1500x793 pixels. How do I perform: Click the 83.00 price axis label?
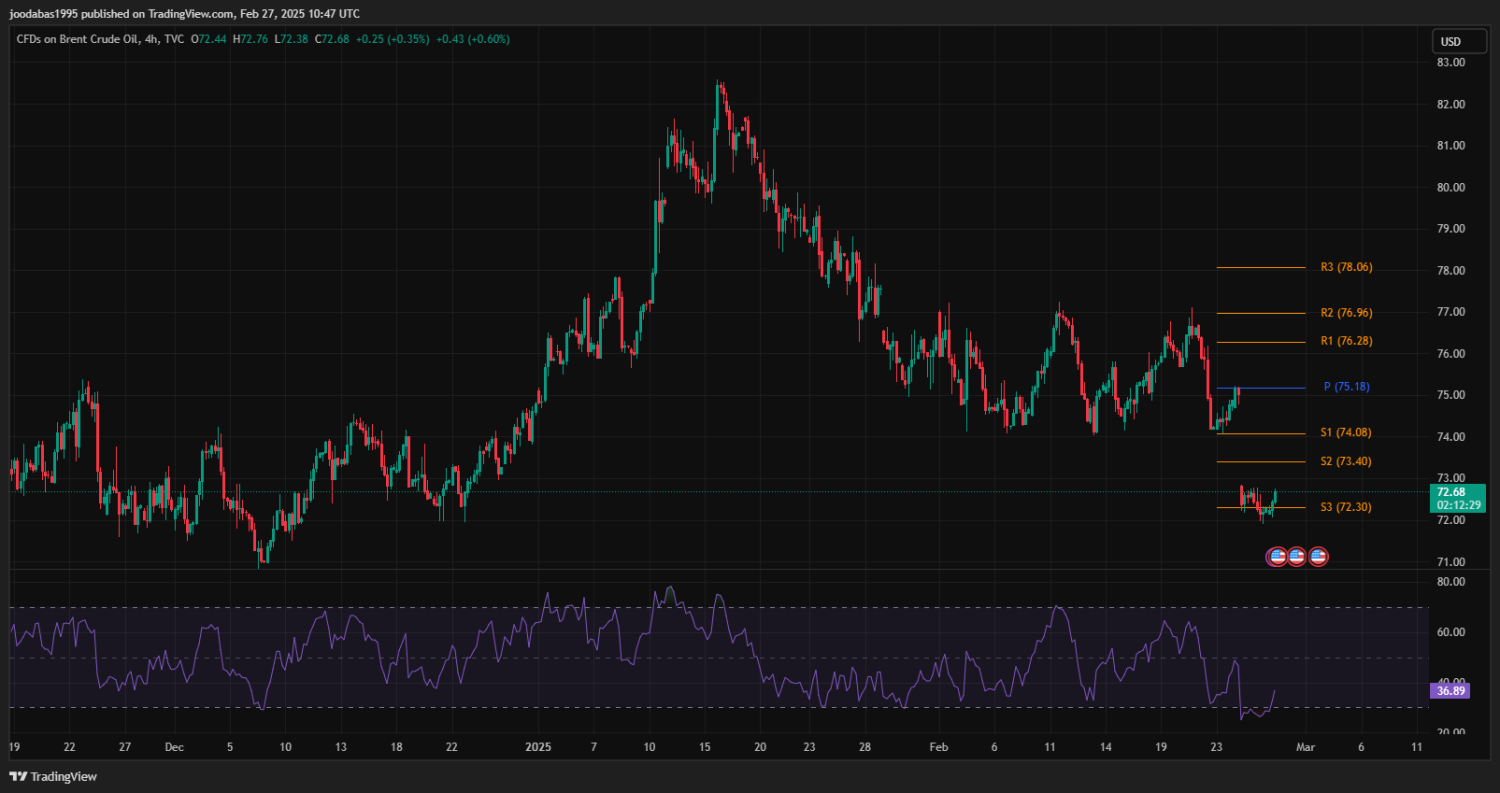pyautogui.click(x=1450, y=62)
